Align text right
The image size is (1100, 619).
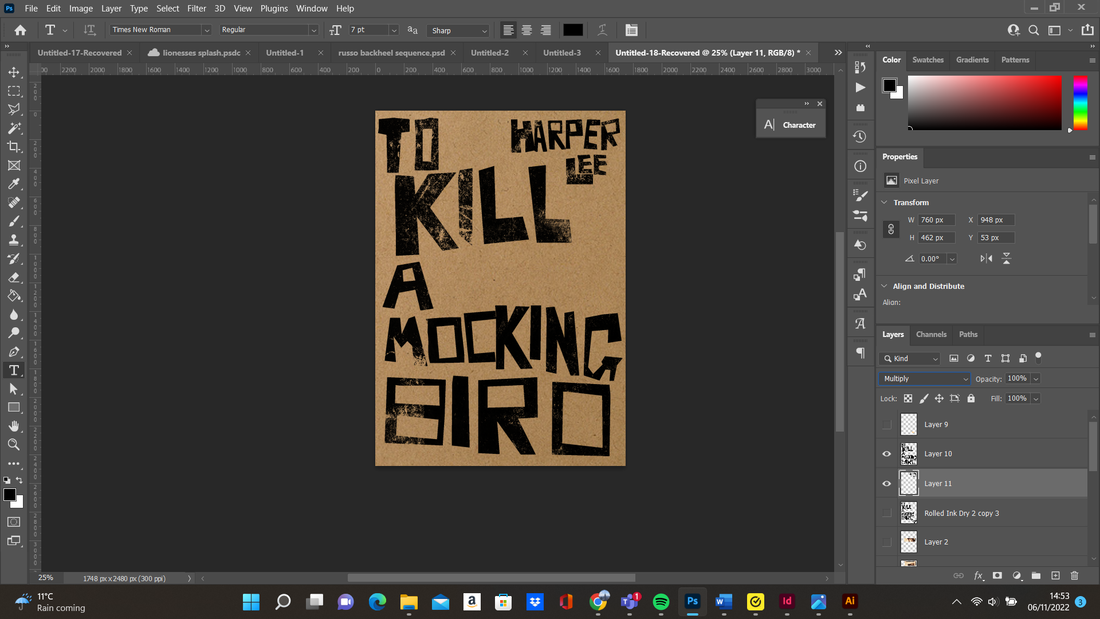pos(545,30)
